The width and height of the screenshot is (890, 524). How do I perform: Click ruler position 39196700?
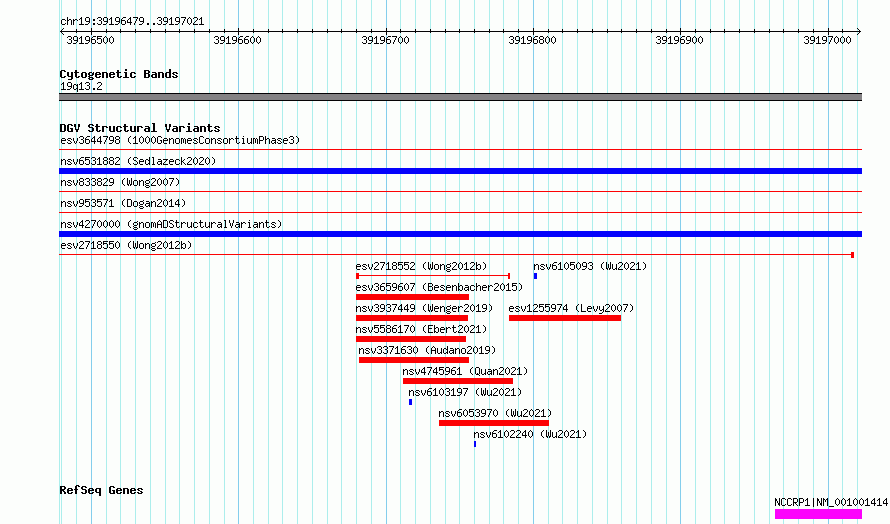385,40
